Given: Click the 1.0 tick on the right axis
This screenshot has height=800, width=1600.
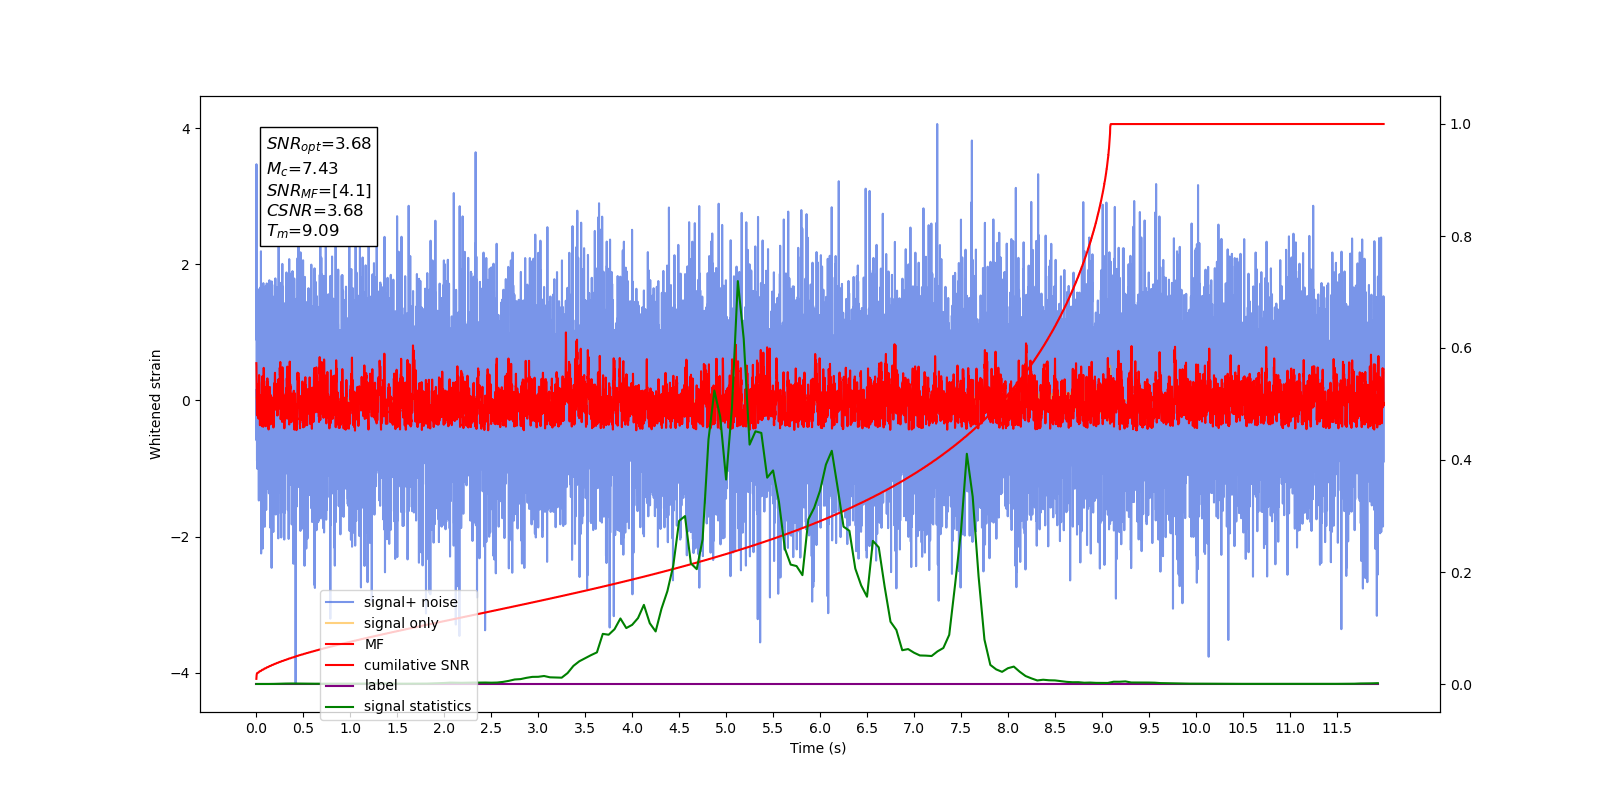Looking at the screenshot, I should point(1461,125).
